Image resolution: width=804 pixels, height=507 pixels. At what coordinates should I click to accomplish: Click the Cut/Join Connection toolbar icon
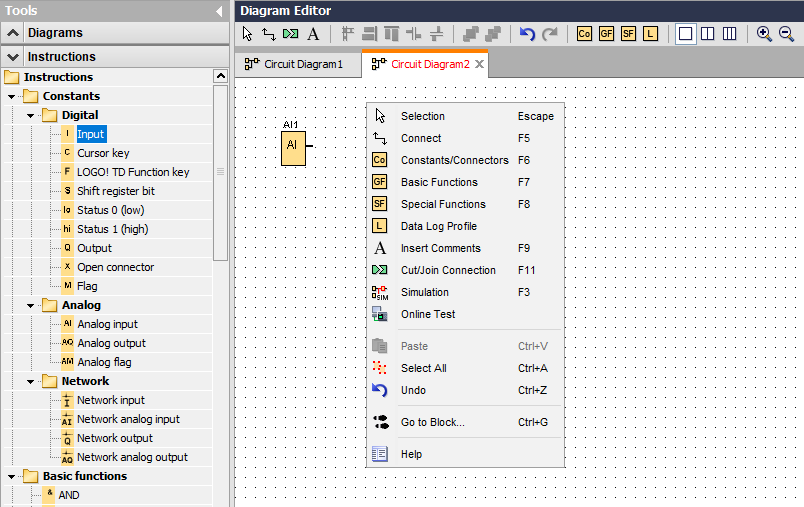coord(291,34)
